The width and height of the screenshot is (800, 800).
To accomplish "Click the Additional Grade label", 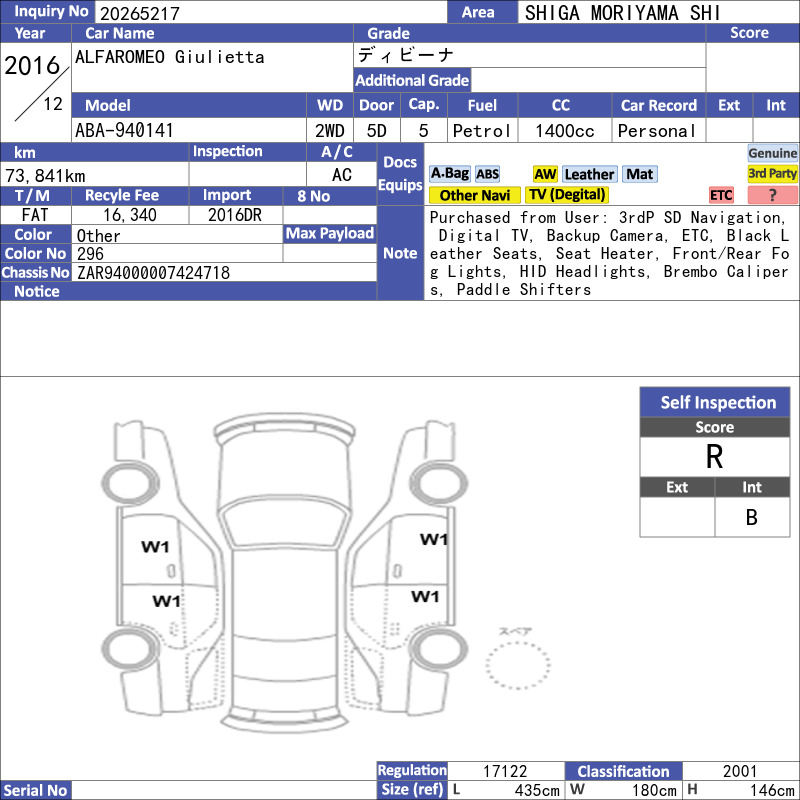I will click(412, 80).
